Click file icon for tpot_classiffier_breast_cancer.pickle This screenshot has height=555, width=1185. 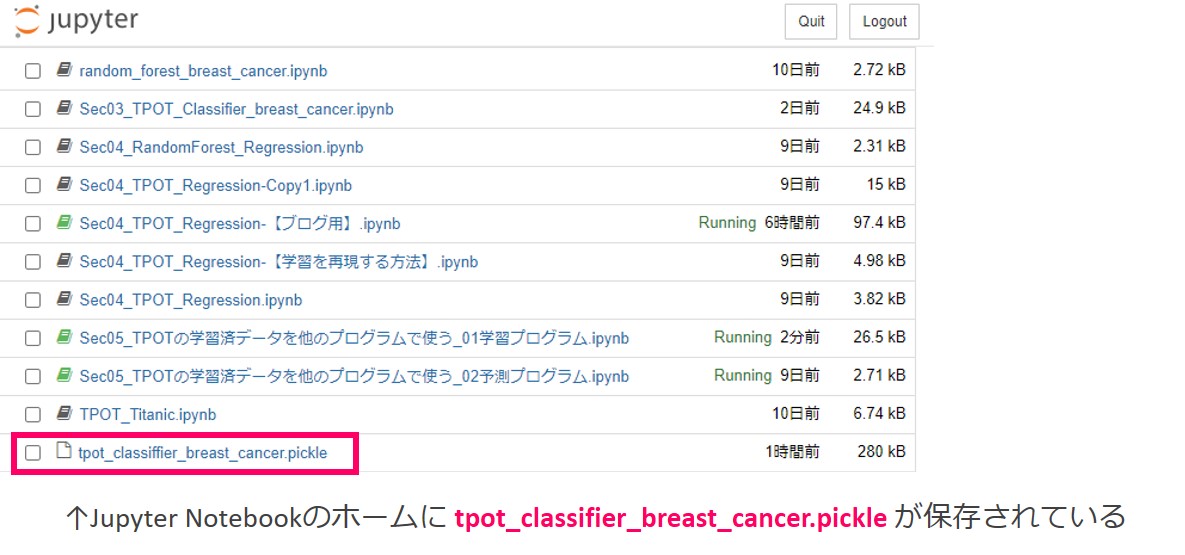click(x=64, y=452)
